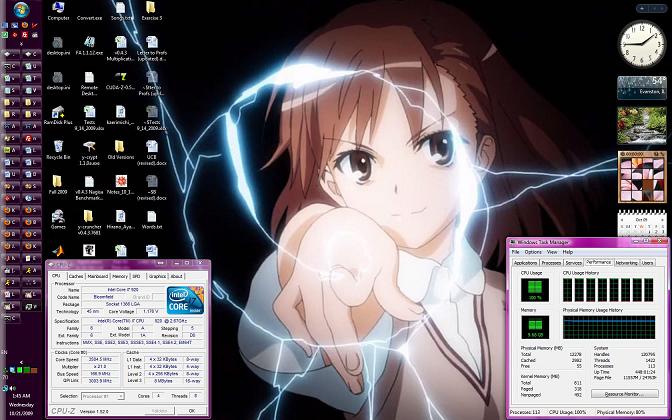Open the Recycle Bin icon
Screen dimensions: 672x420
[59, 147]
